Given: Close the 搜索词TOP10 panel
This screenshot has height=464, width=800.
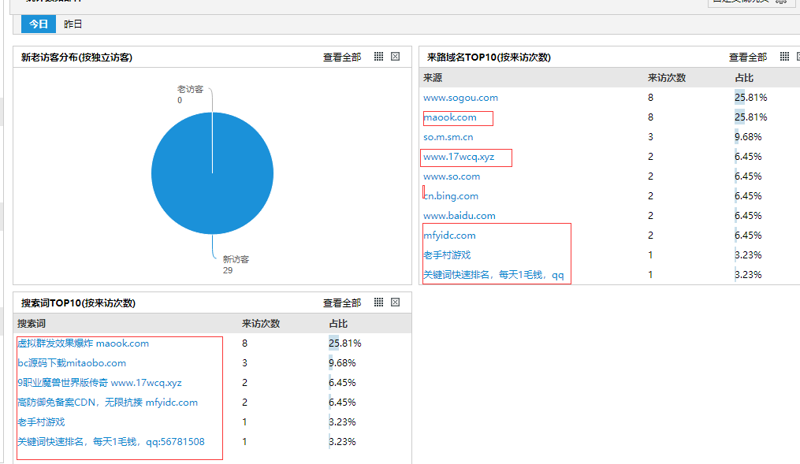Looking at the screenshot, I should [395, 302].
